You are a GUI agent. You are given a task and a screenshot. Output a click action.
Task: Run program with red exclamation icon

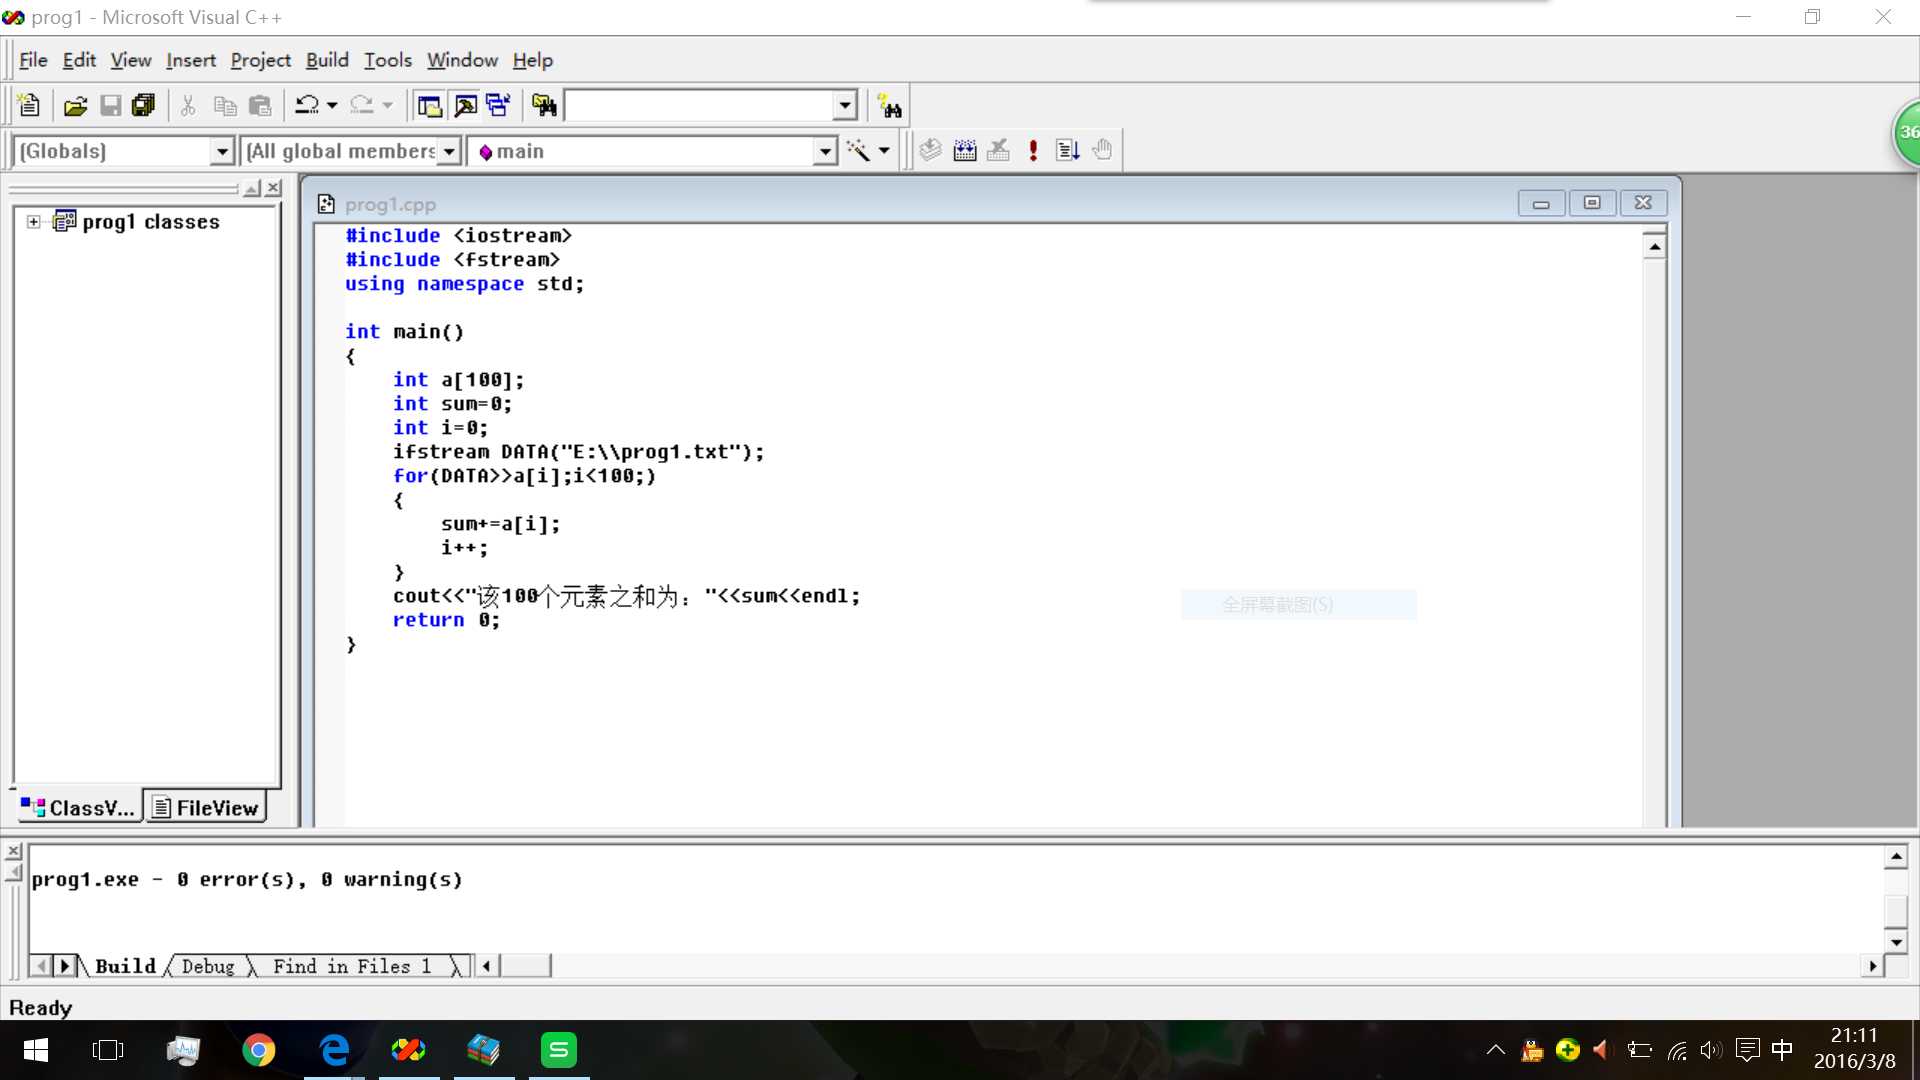(1033, 150)
